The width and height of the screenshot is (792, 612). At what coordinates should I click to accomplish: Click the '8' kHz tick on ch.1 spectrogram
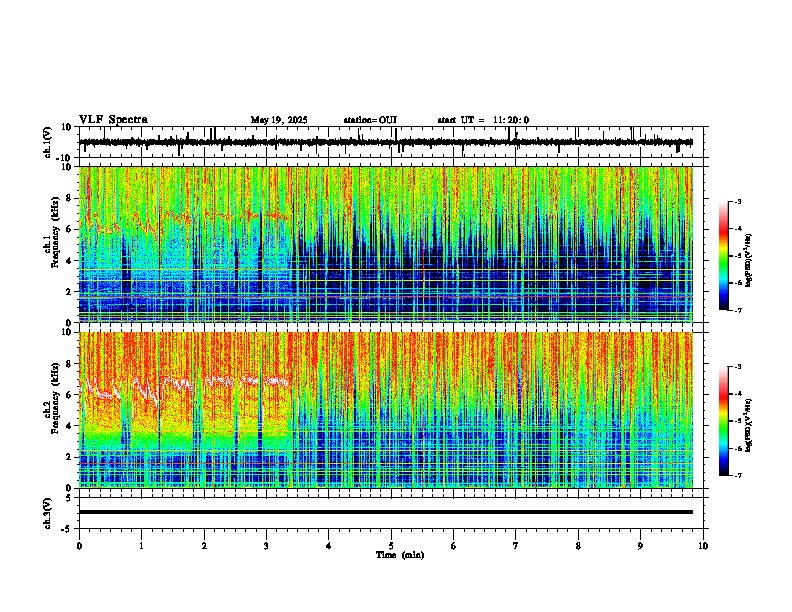(70, 198)
